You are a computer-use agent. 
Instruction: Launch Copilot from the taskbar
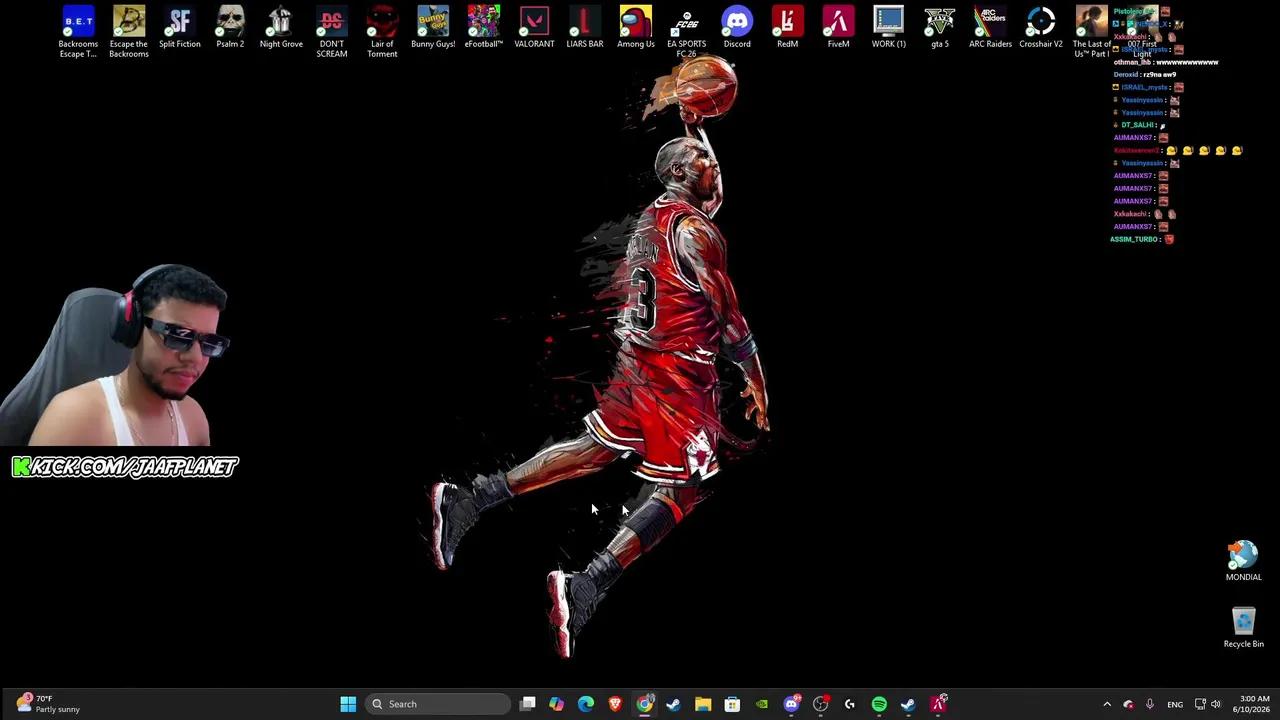[557, 704]
